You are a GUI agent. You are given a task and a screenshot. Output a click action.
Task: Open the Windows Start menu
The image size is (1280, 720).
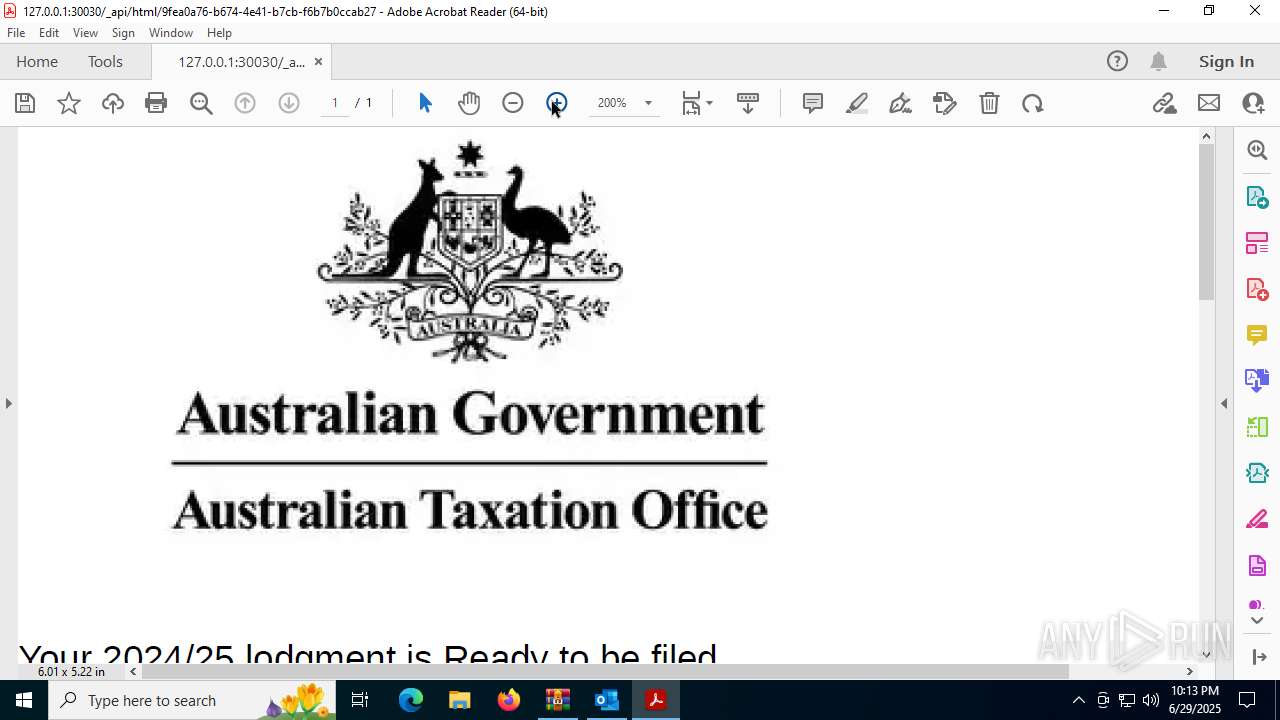pyautogui.click(x=23, y=700)
